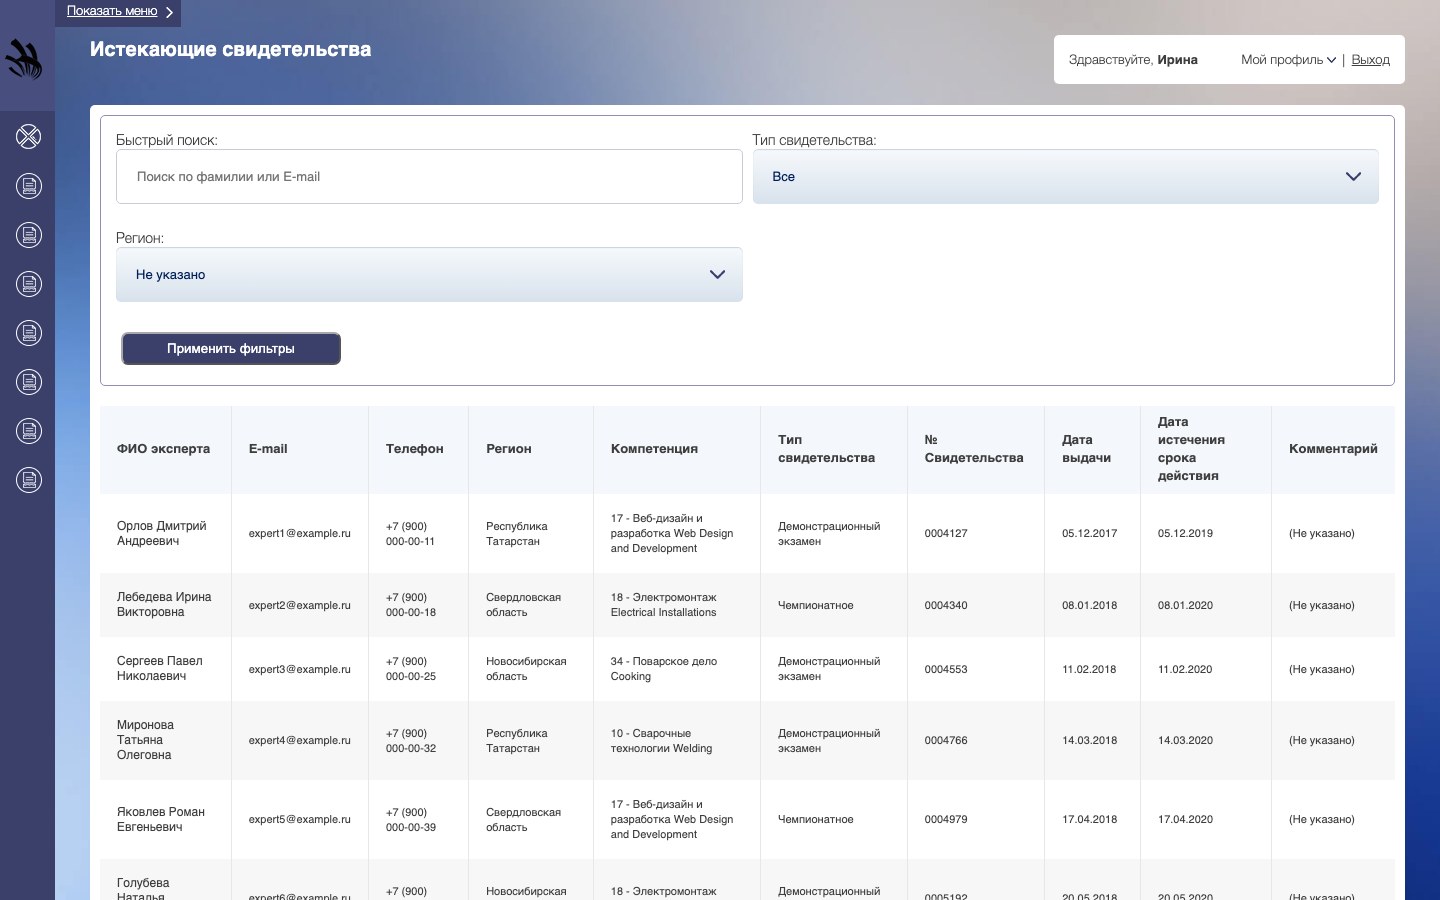The image size is (1440, 900).
Task: Expand the Тип свидетельства dropdown
Action: pyautogui.click(x=1065, y=176)
